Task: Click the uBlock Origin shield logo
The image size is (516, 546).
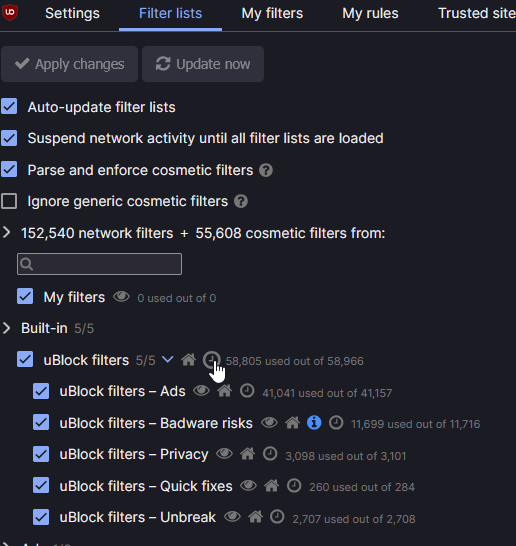Action: tap(10, 13)
